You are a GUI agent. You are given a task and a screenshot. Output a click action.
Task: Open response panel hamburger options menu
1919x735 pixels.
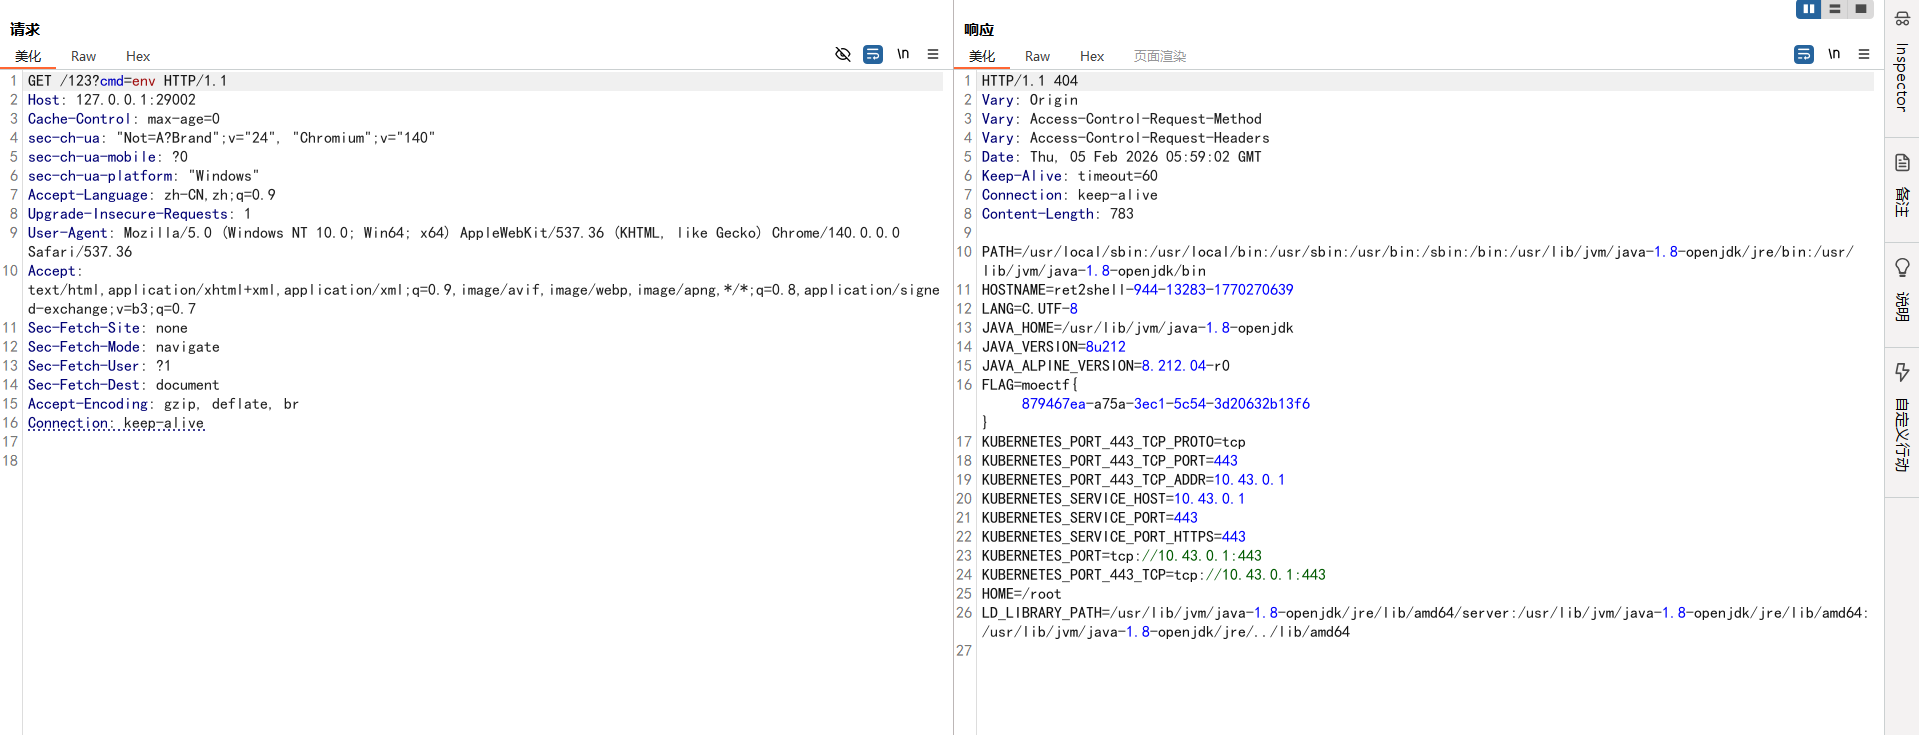[1863, 54]
